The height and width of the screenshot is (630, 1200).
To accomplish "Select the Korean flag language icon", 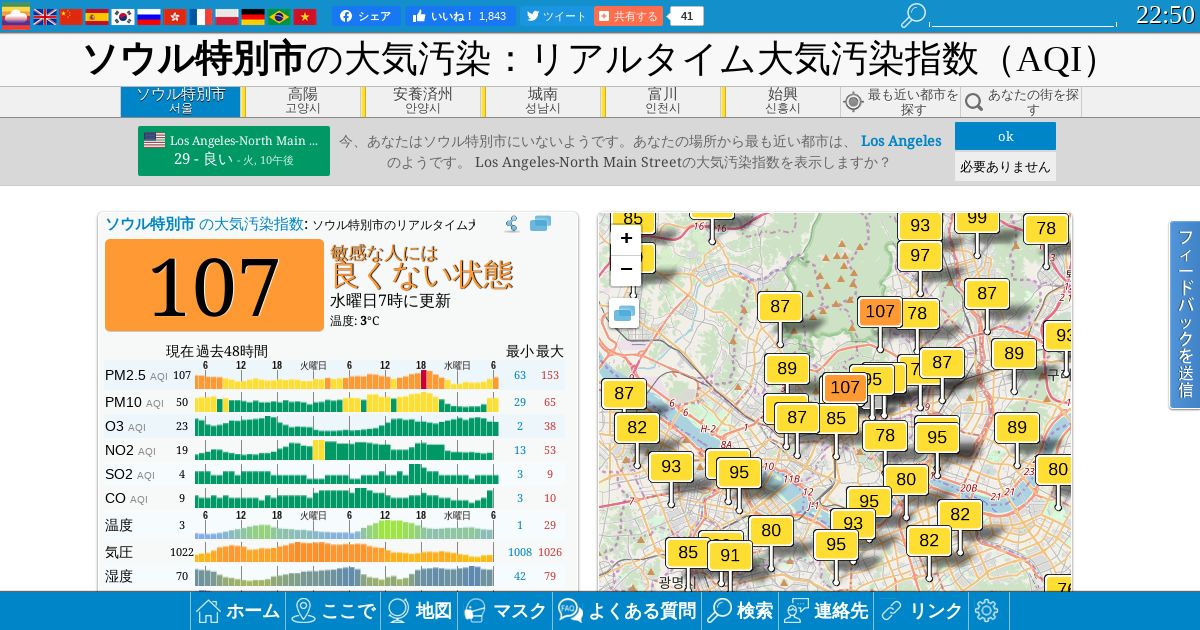I will [x=123, y=16].
